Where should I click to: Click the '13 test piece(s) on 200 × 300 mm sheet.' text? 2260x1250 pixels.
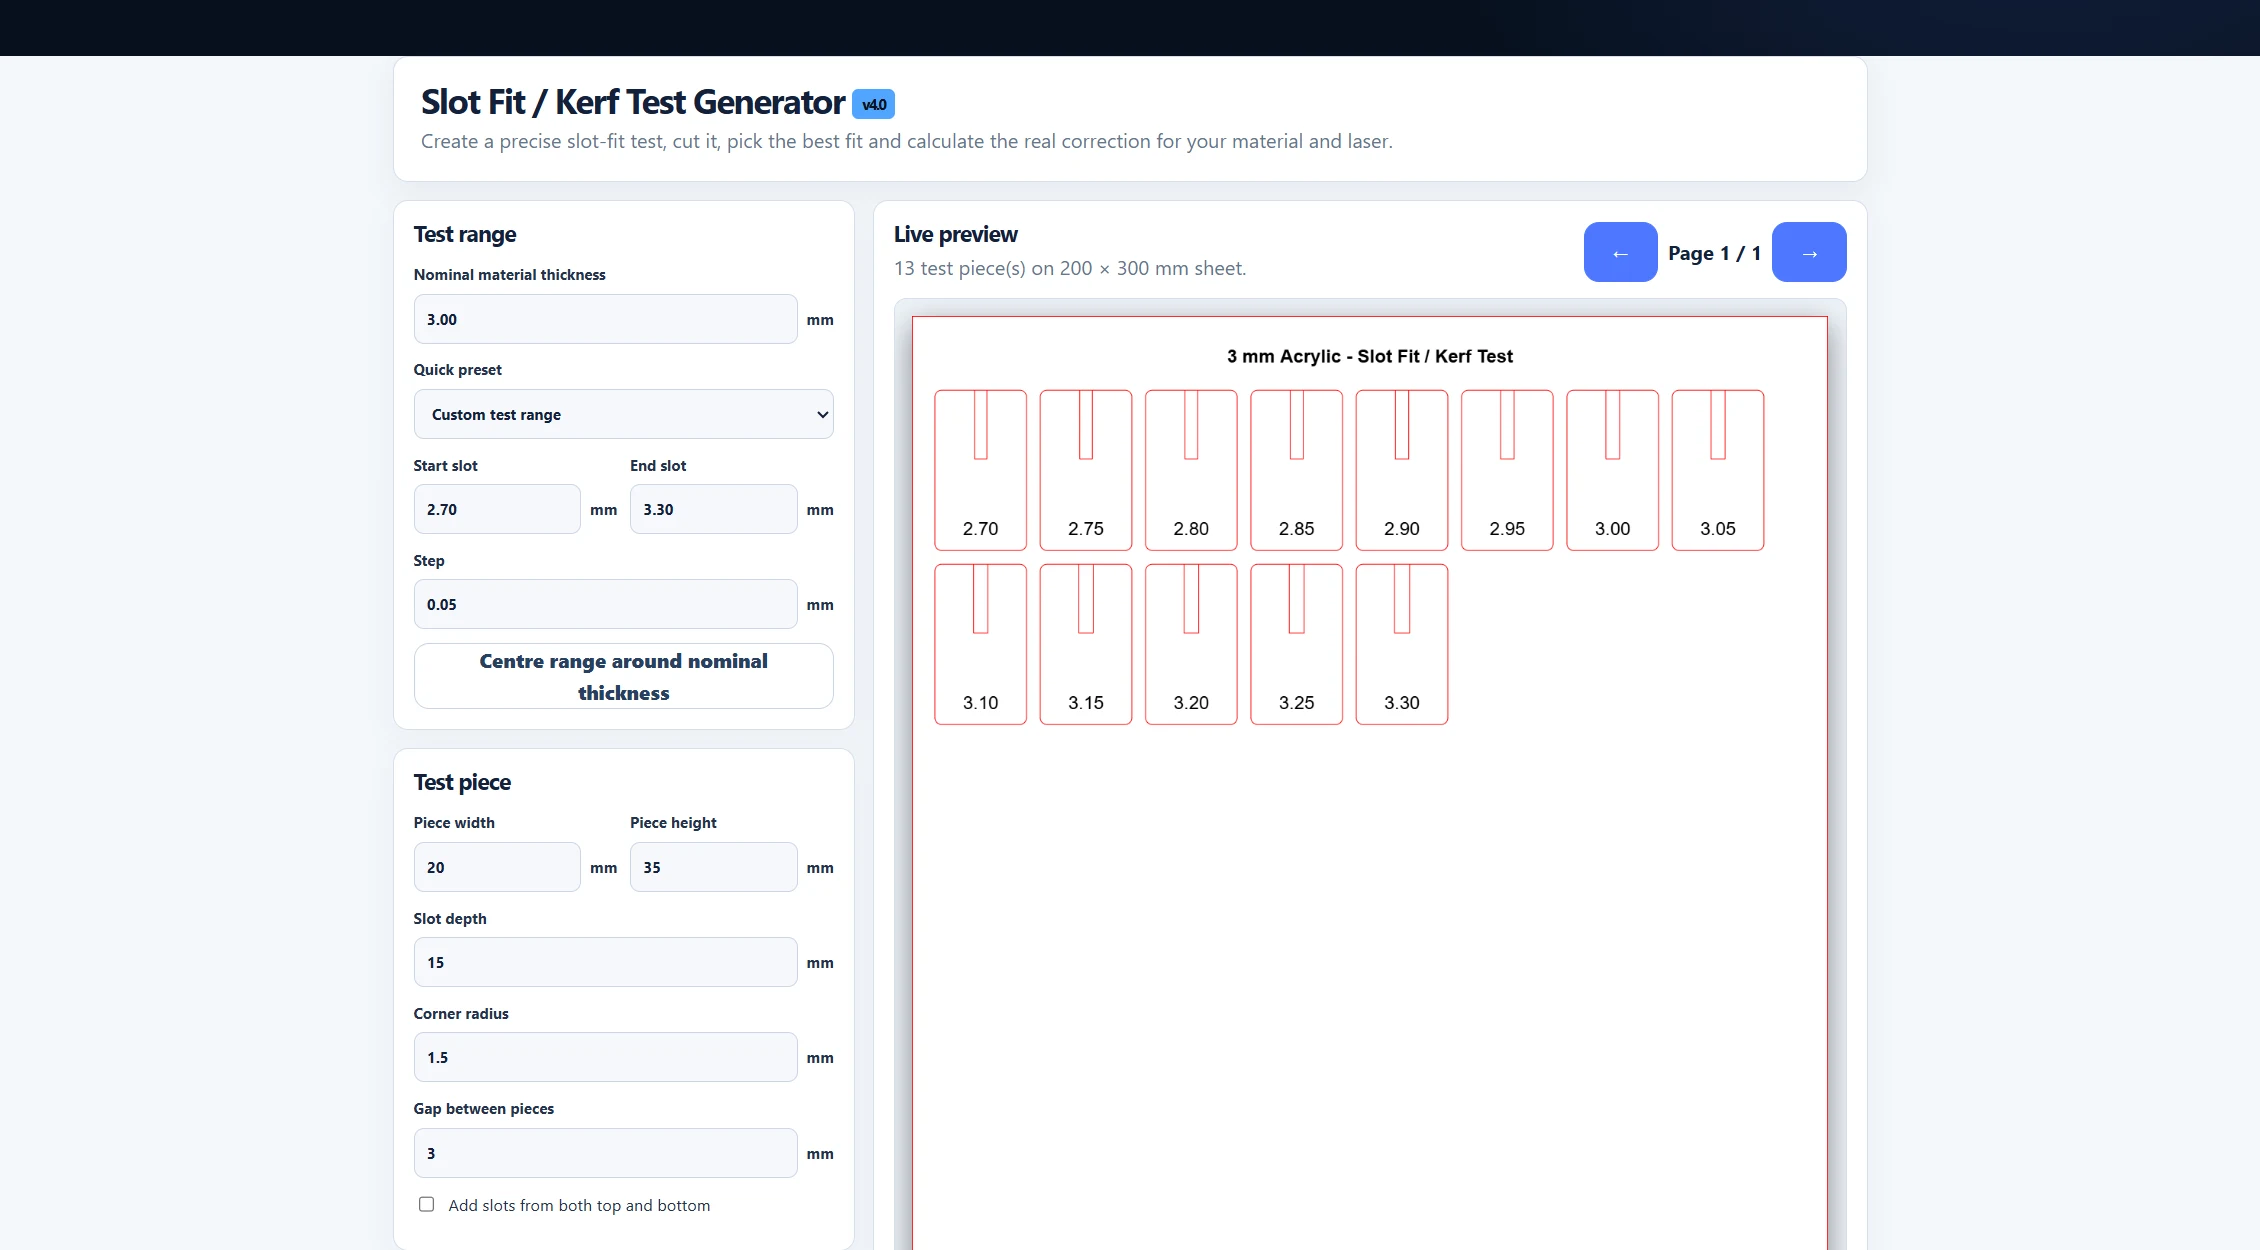(1070, 268)
